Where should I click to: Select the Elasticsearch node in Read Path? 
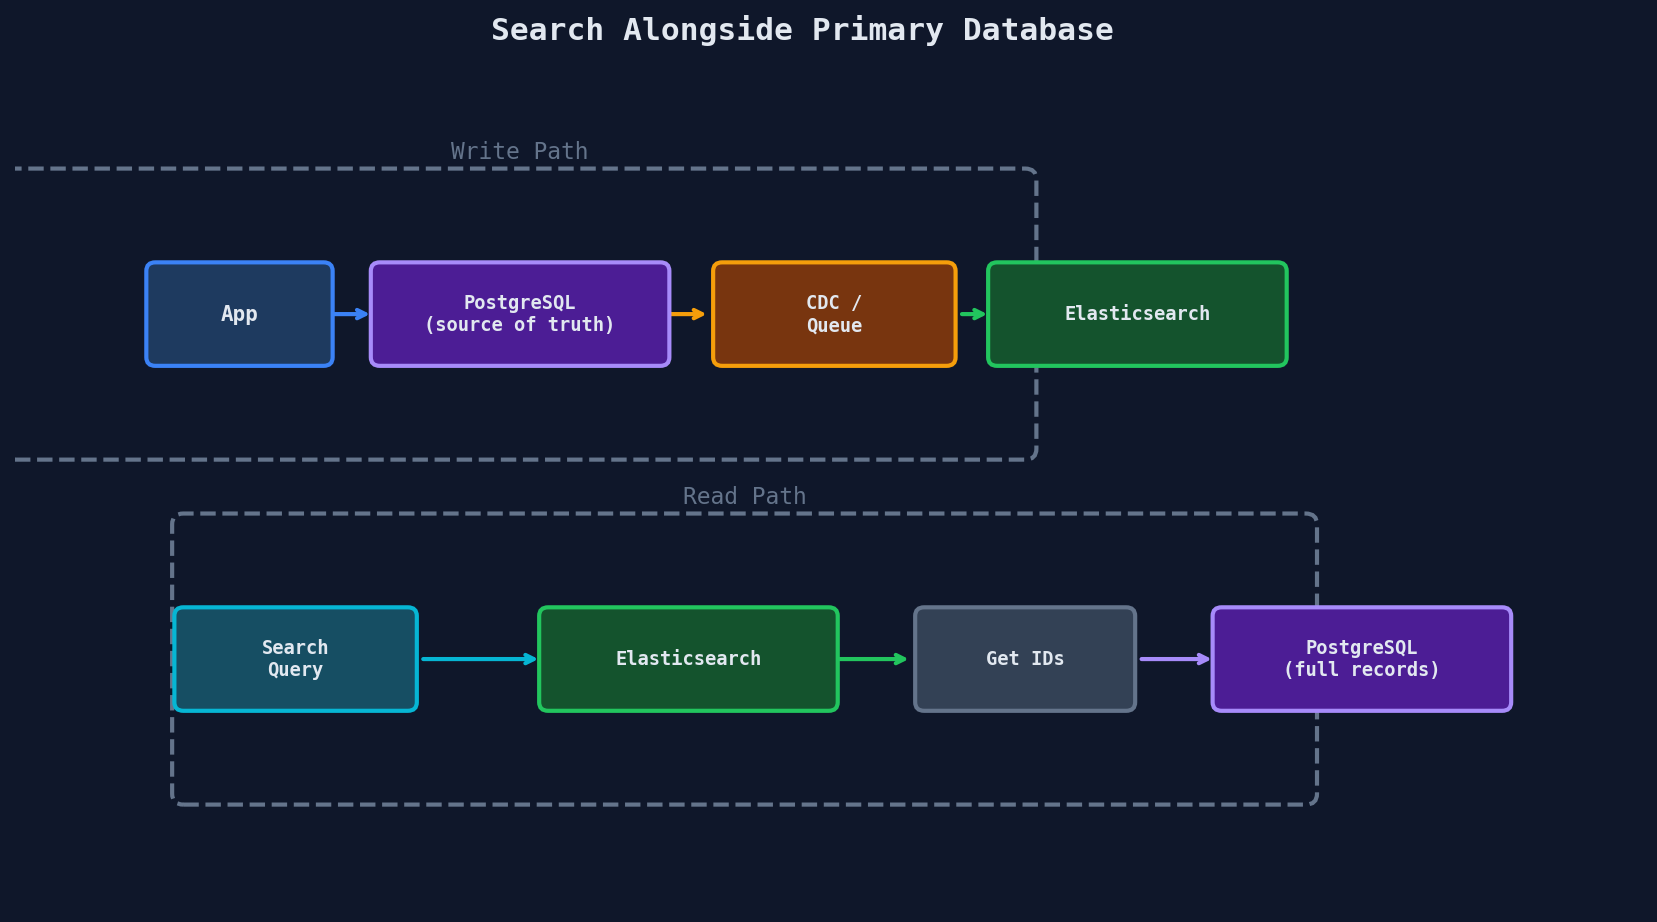pos(688,659)
